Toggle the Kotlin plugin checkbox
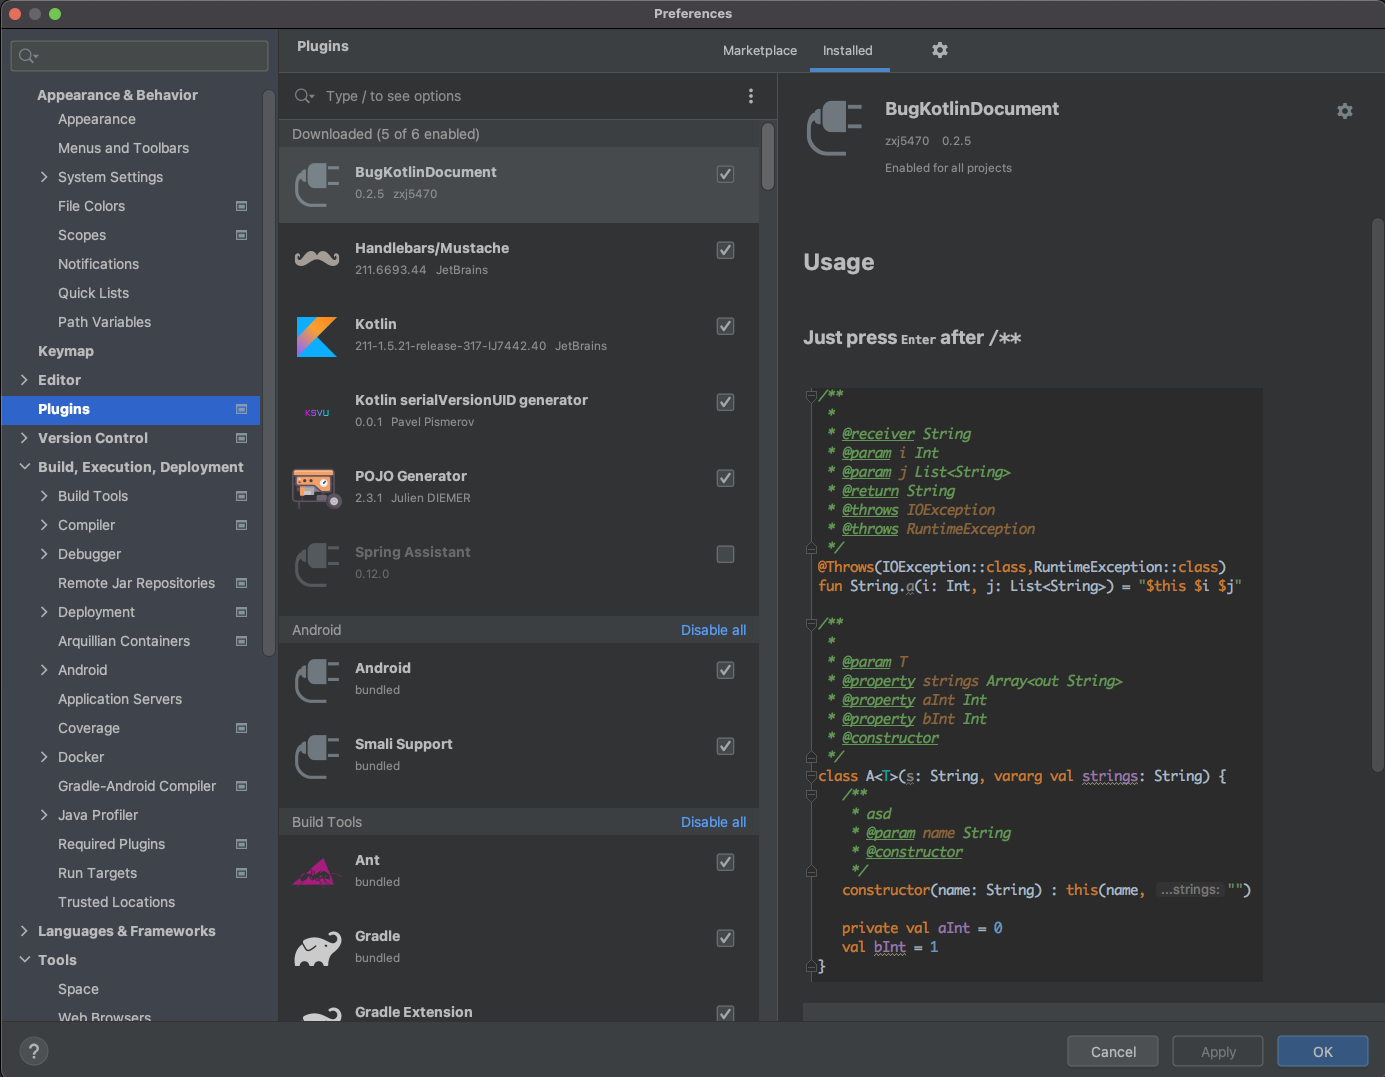Screen dimensions: 1385x1077 tap(726, 326)
